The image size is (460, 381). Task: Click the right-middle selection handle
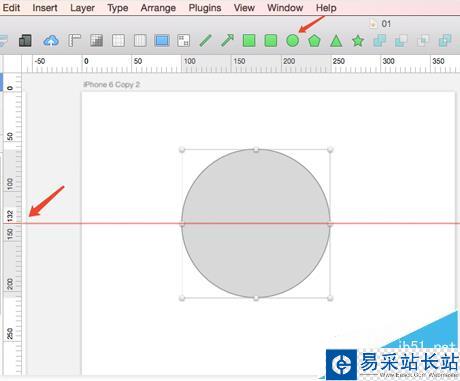pyautogui.click(x=330, y=225)
